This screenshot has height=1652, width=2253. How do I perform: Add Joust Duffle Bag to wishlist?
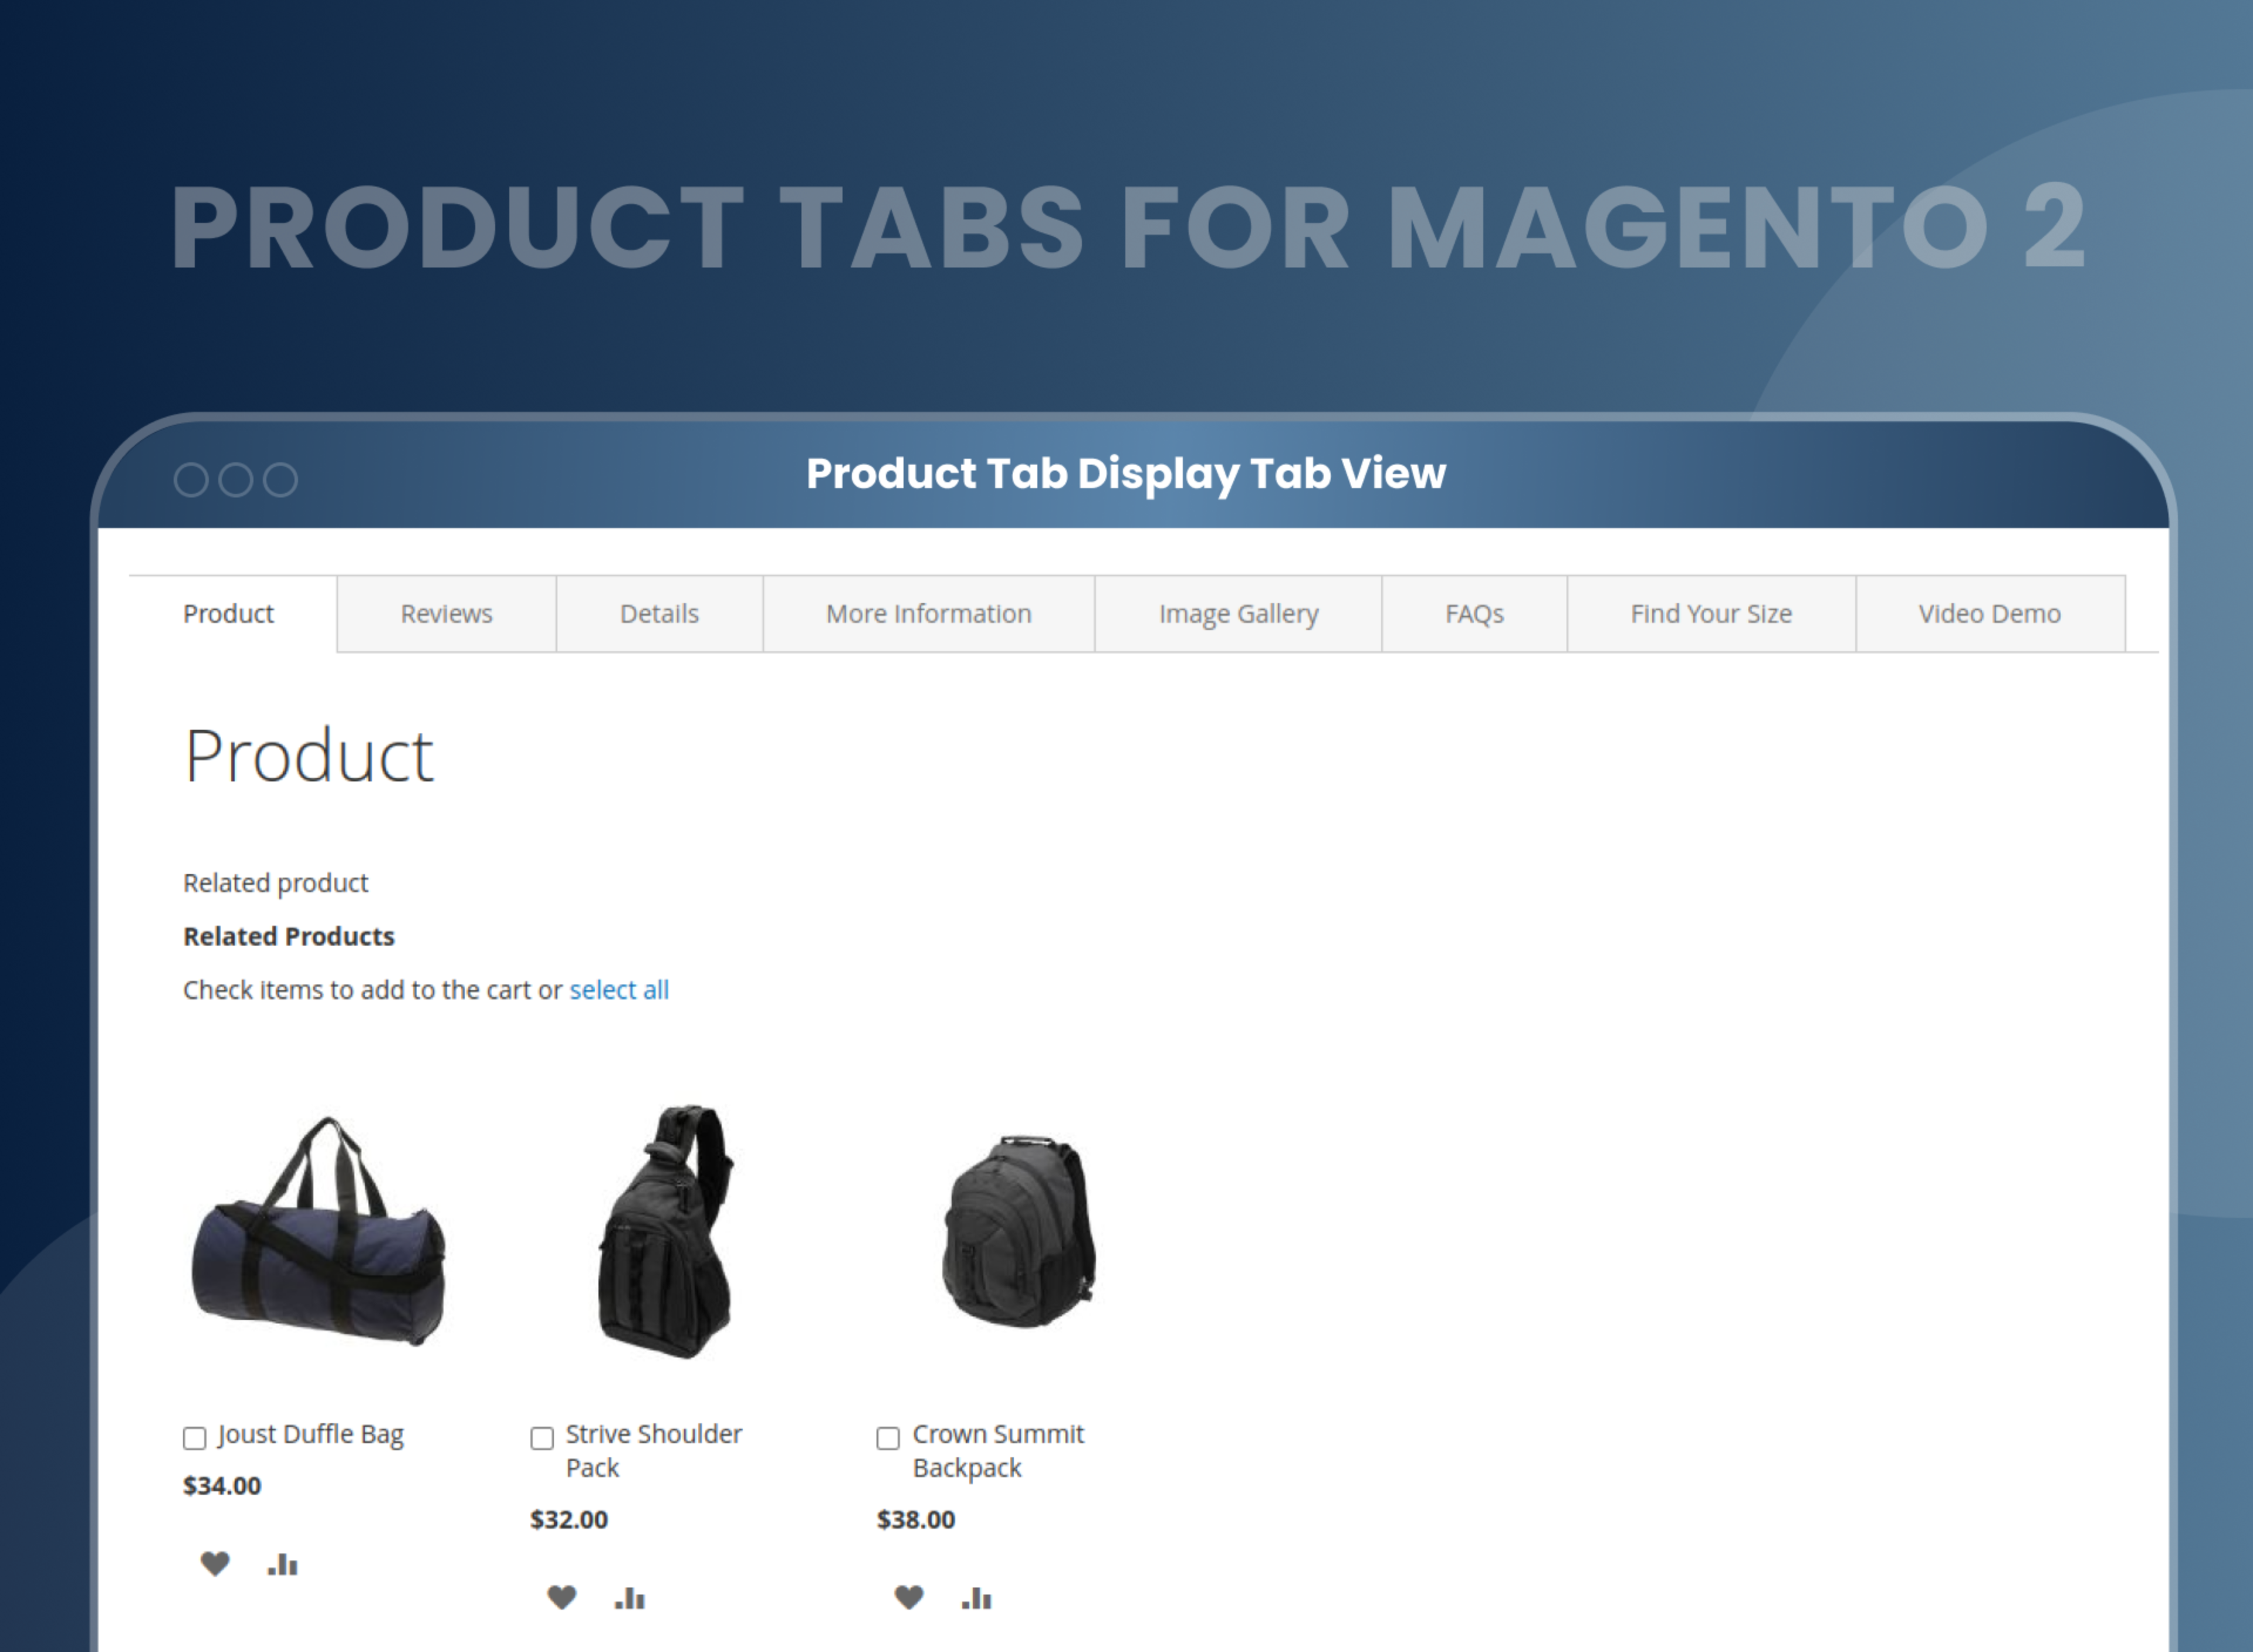216,1562
